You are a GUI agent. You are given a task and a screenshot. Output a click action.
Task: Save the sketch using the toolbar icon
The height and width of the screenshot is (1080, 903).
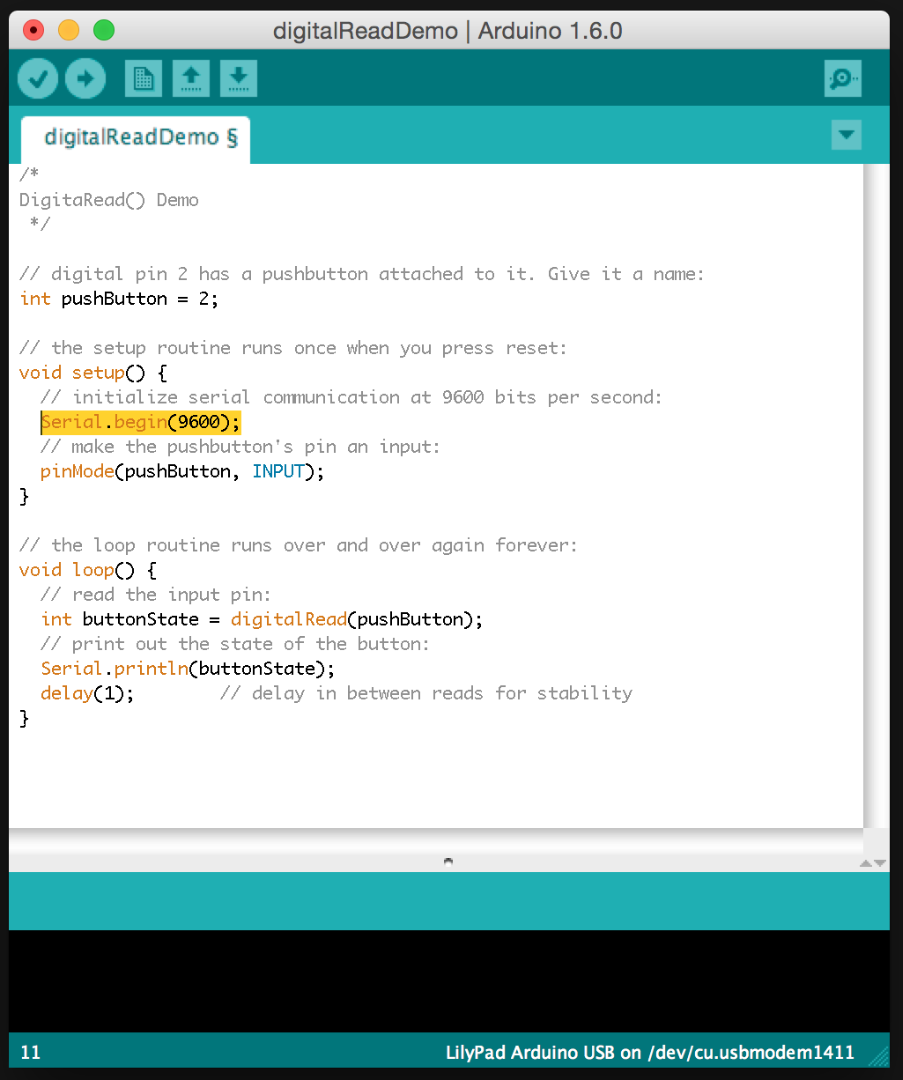point(238,78)
